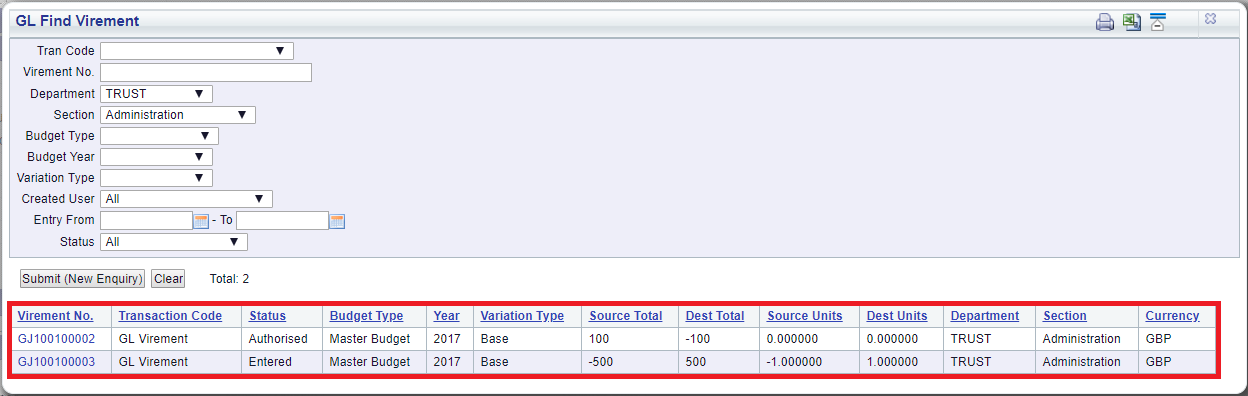Screen dimensions: 1248x396
Task: Click the Virement No. input field
Action: click(x=206, y=72)
